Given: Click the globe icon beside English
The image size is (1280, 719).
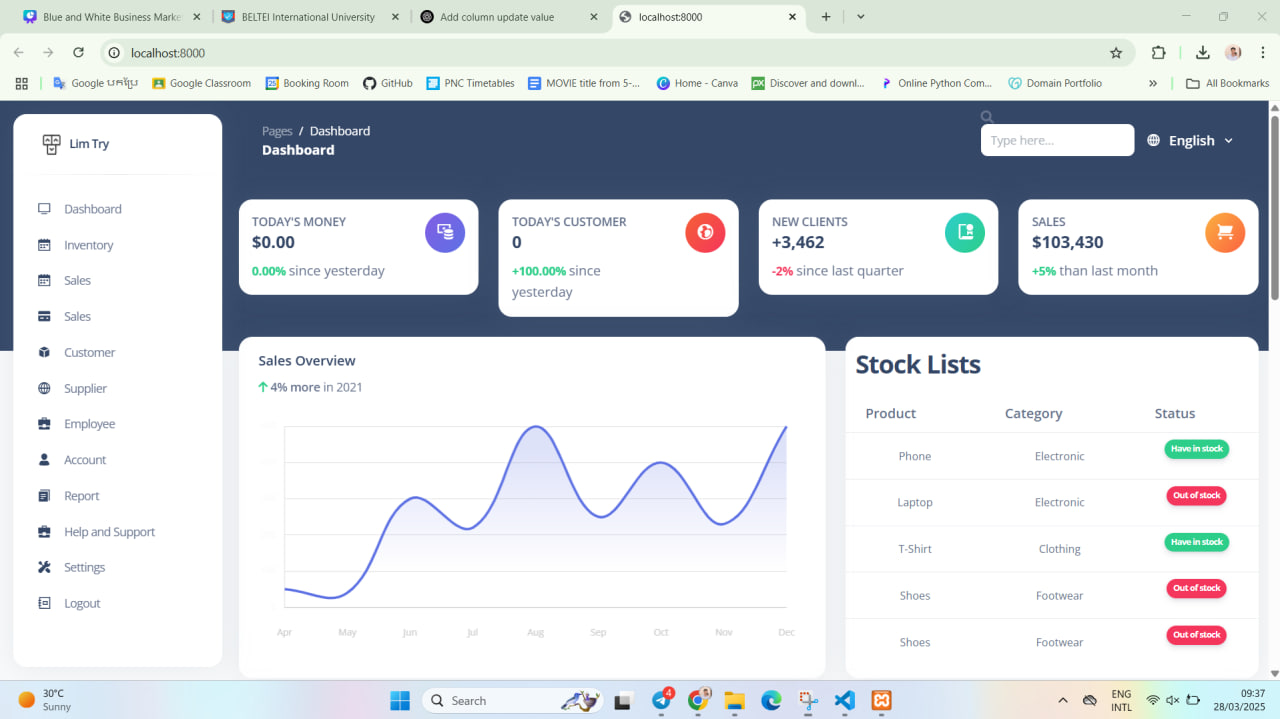Looking at the screenshot, I should click(1154, 141).
